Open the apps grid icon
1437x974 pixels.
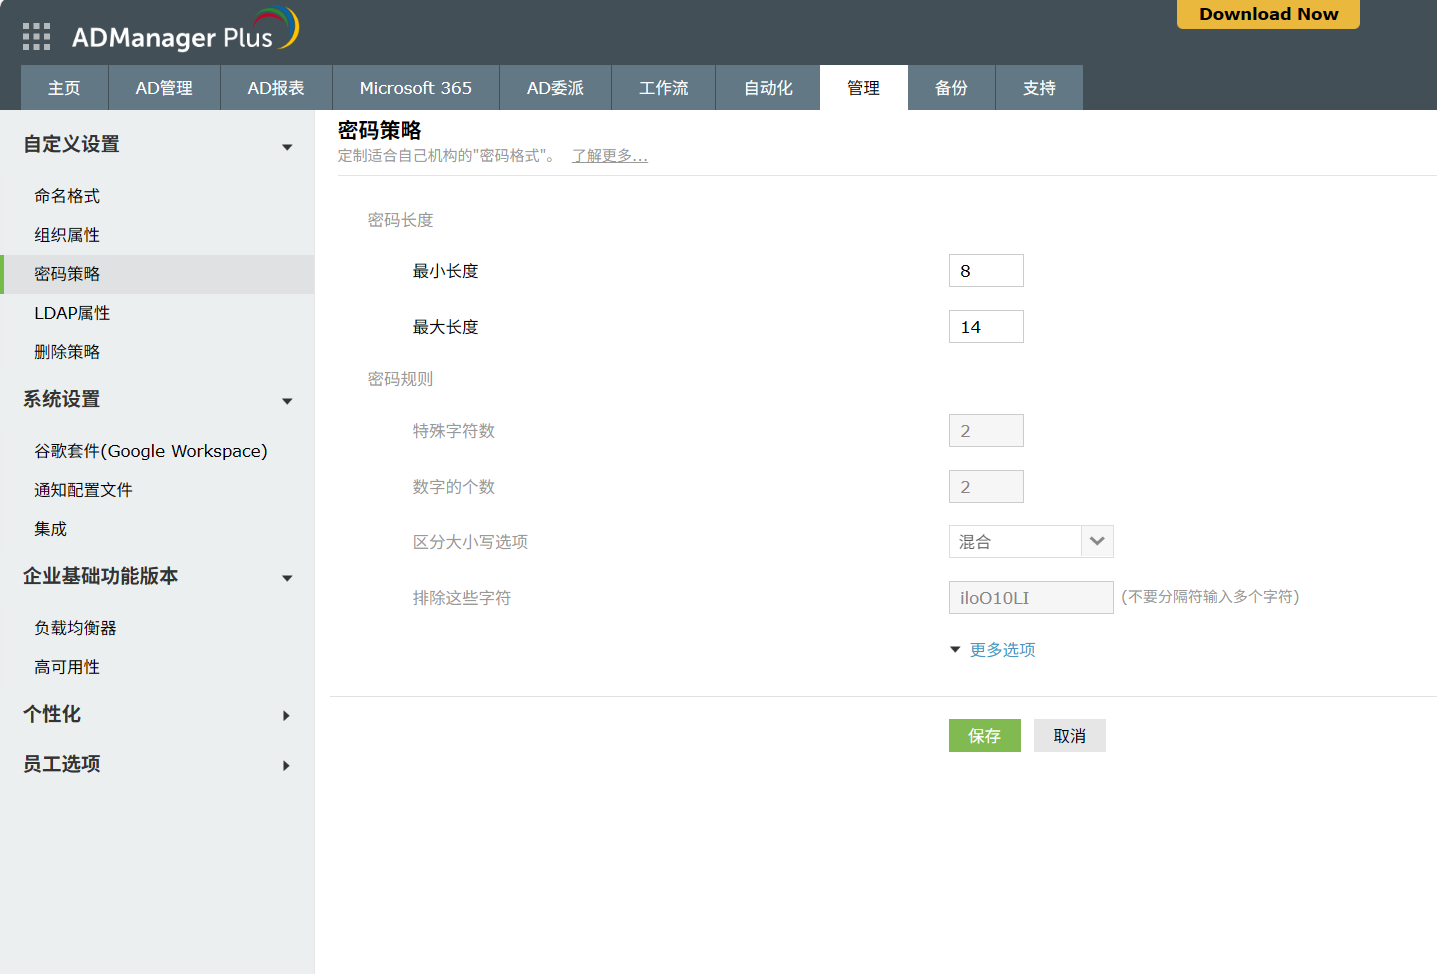[36, 37]
